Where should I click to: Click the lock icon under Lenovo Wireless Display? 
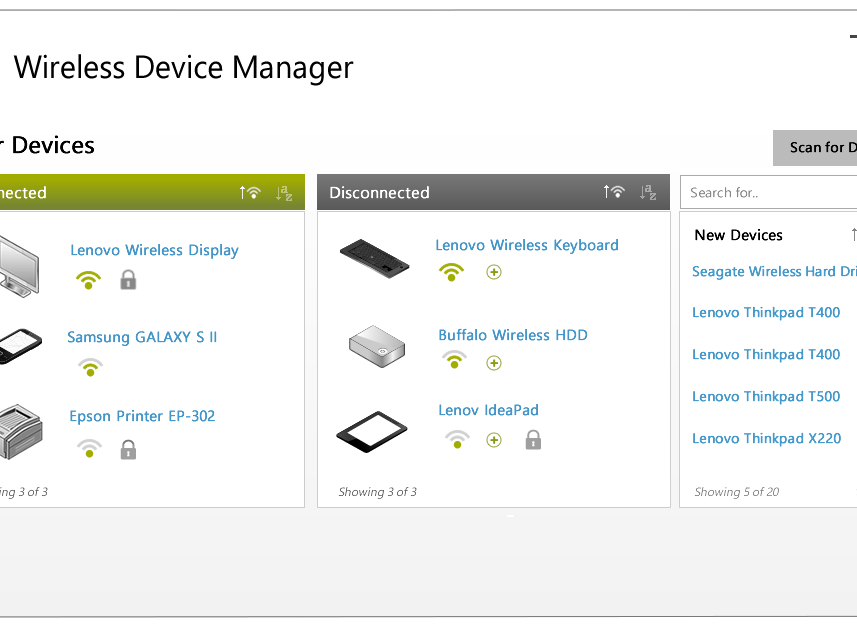pyautogui.click(x=128, y=281)
